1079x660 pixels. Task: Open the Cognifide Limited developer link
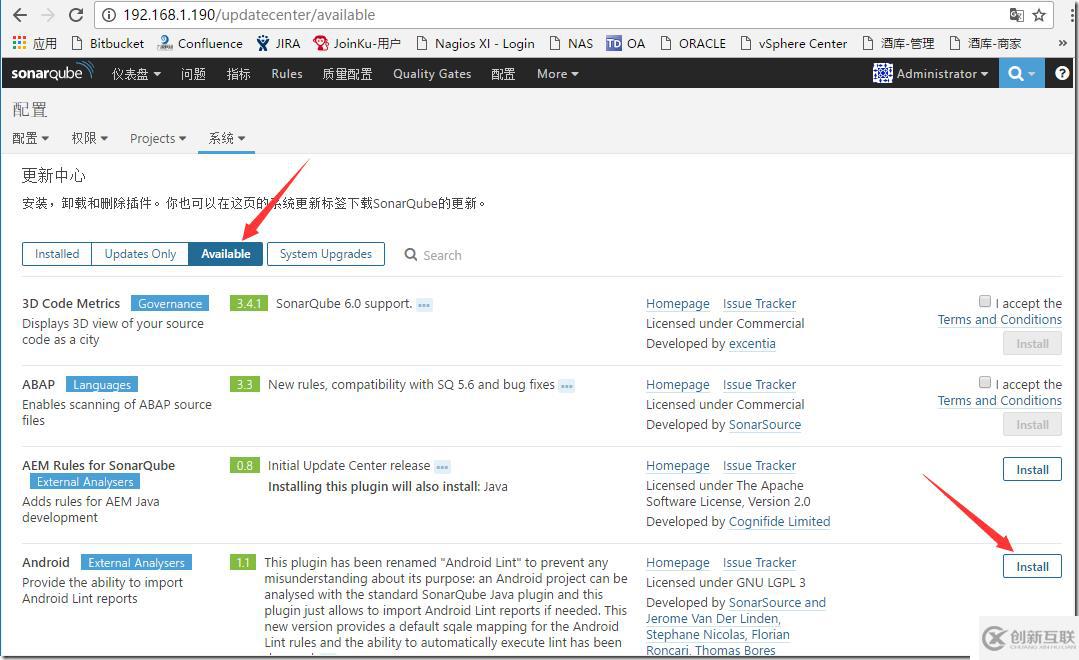pos(780,522)
